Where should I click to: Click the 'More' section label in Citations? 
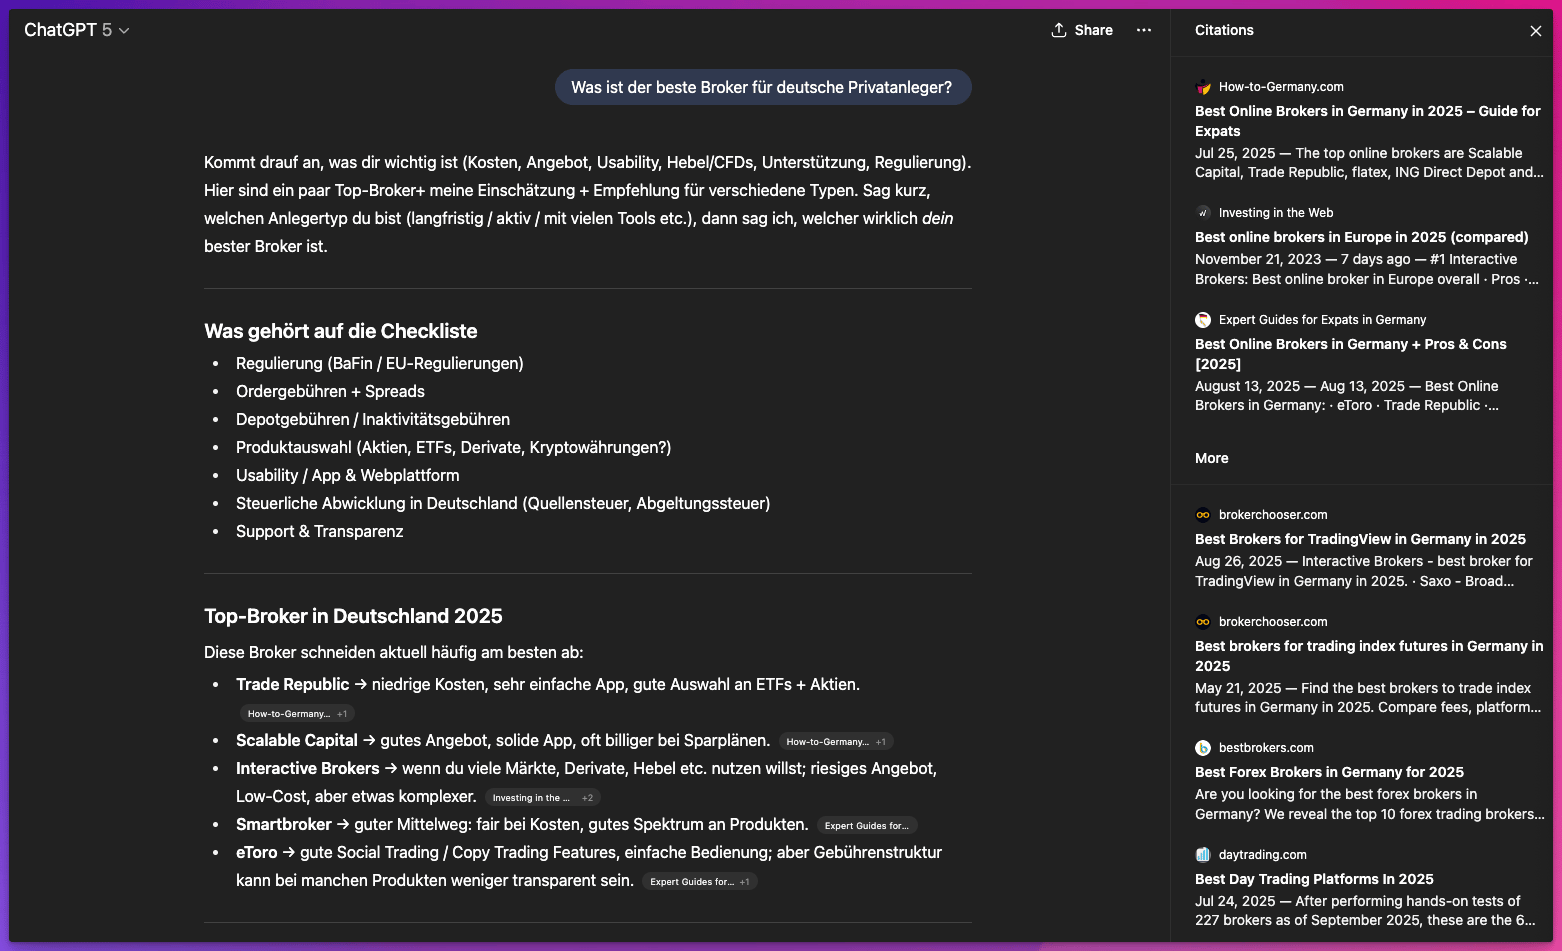coord(1212,458)
